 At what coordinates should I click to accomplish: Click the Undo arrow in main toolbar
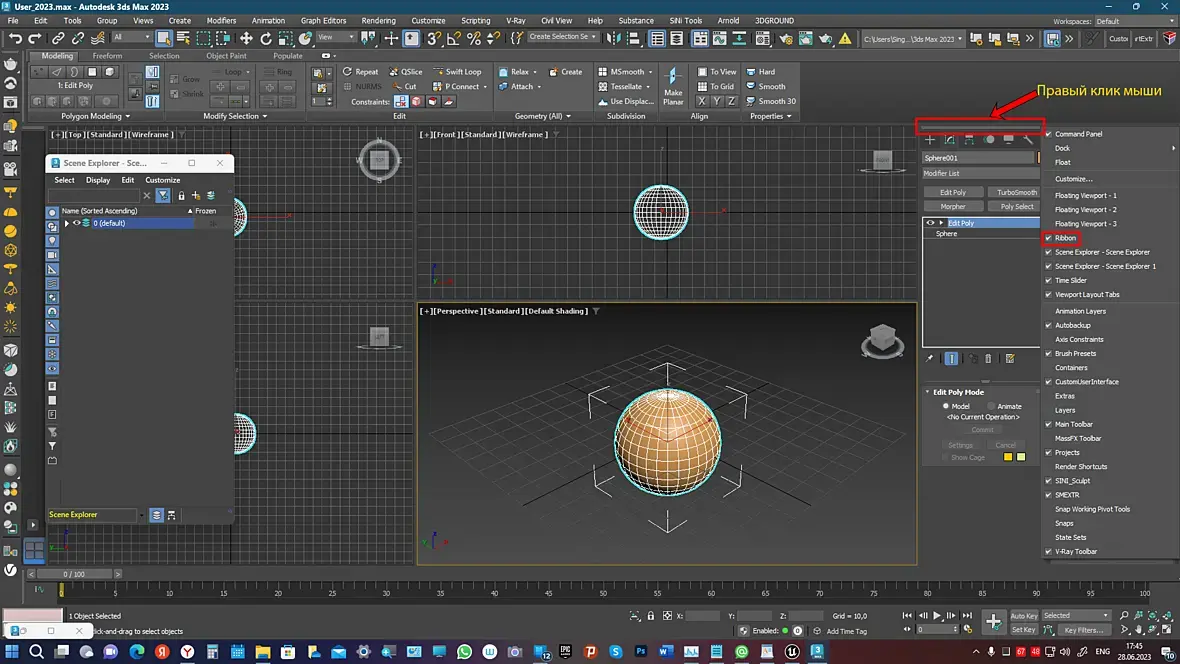click(16, 38)
